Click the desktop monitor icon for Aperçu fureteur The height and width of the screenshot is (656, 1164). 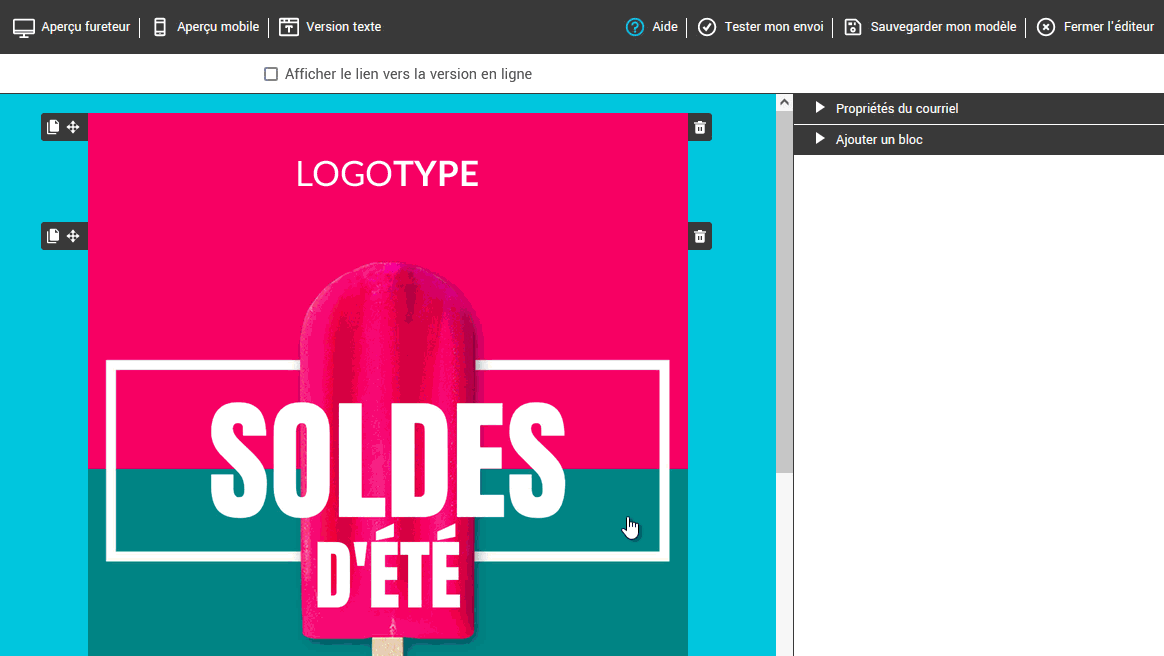[24, 27]
